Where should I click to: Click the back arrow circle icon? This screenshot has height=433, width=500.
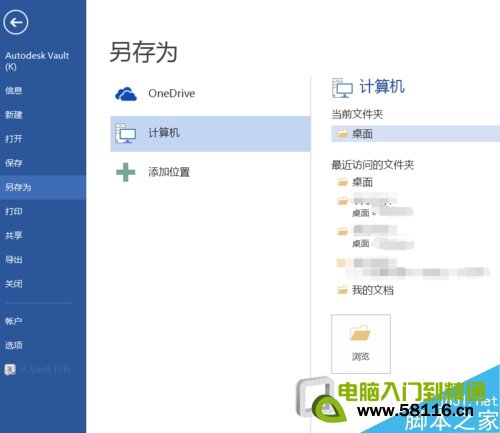pos(15,22)
